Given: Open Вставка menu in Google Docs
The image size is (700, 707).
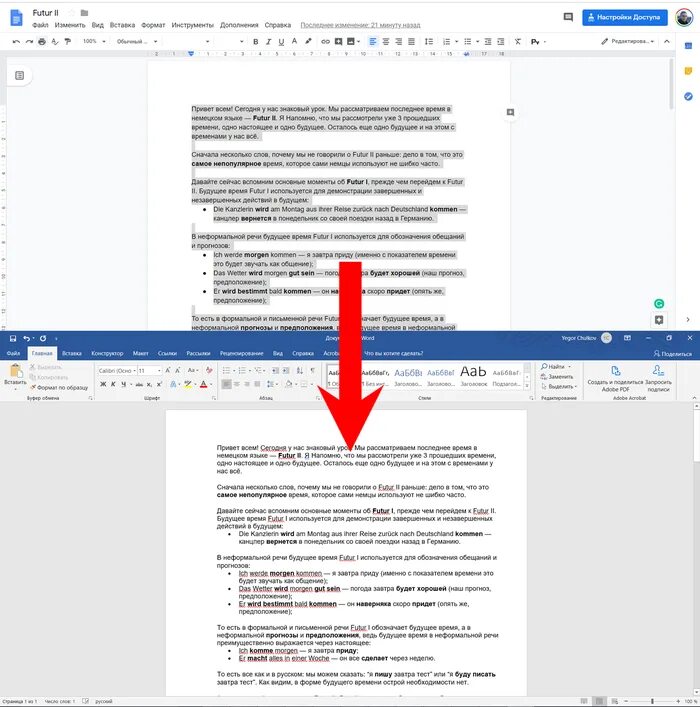Looking at the screenshot, I should coord(122,25).
